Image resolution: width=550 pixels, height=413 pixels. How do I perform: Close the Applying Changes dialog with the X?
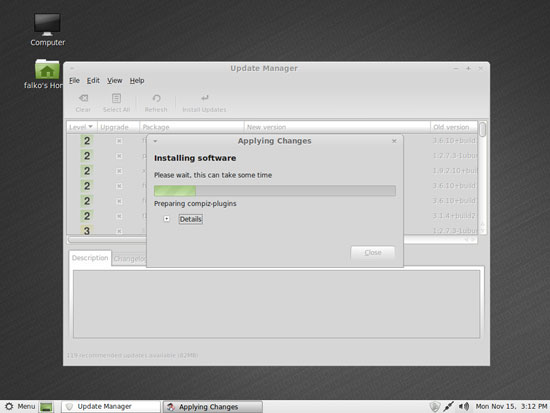394,141
